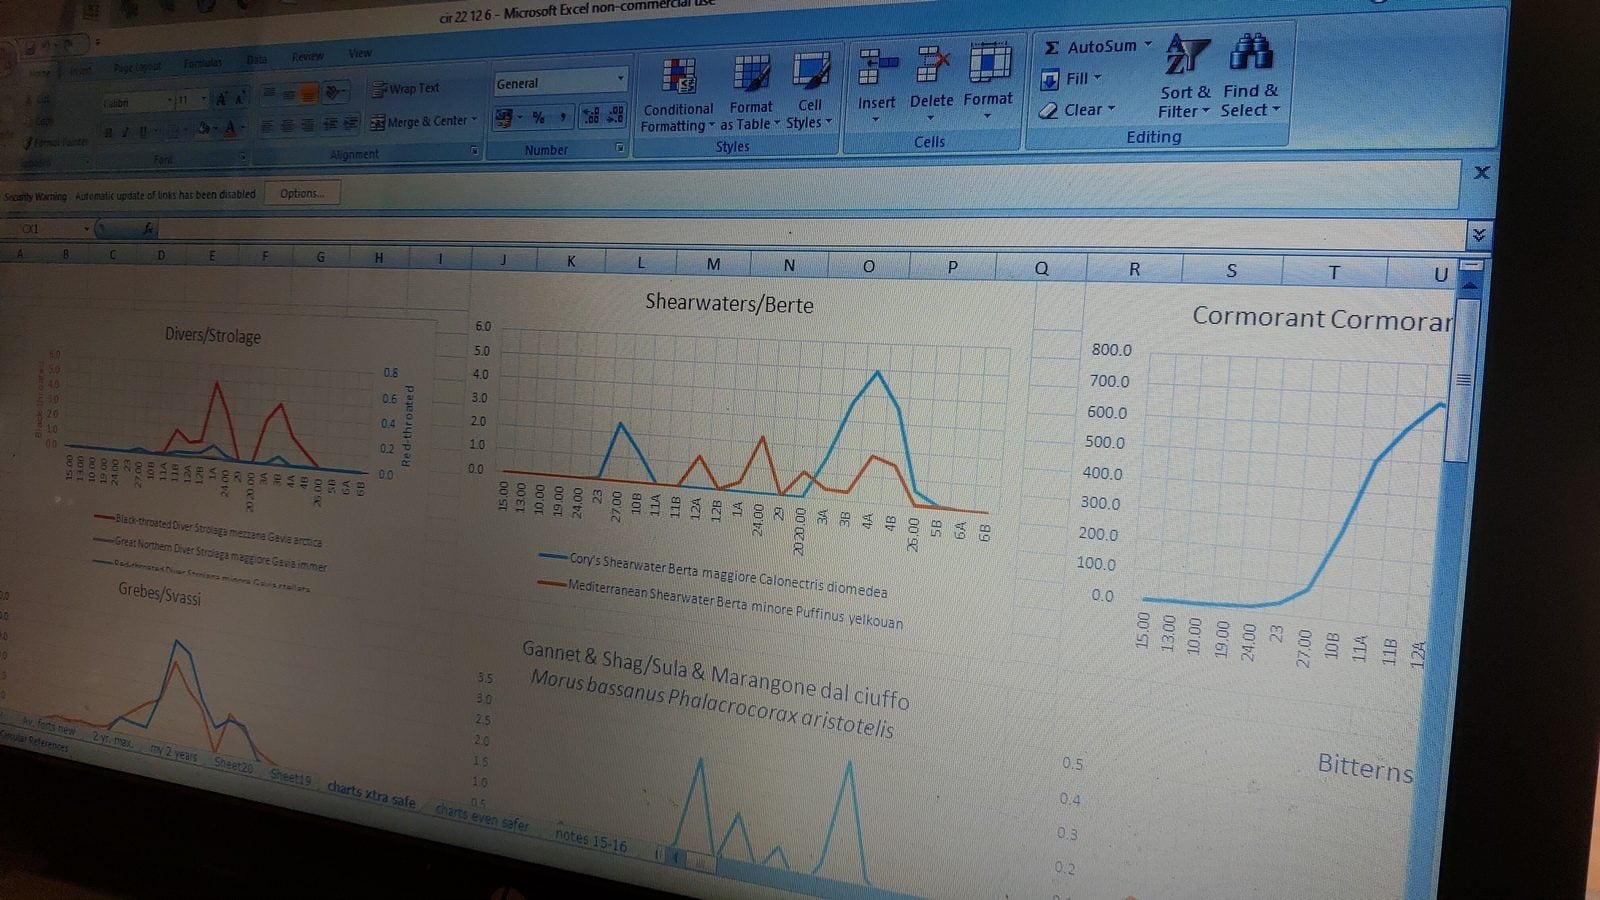This screenshot has width=1600, height=900.
Task: Switch to the Page Layout ribbon tab
Action: coord(137,67)
